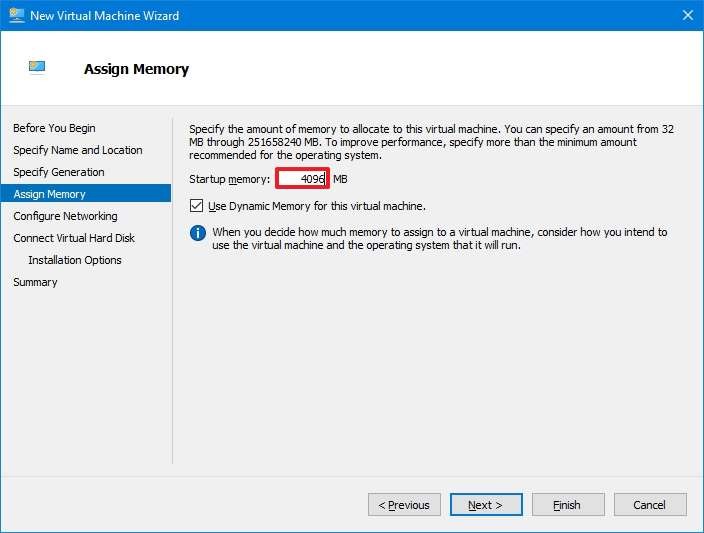Click the info note 'When you decide how much memory'

(440, 238)
